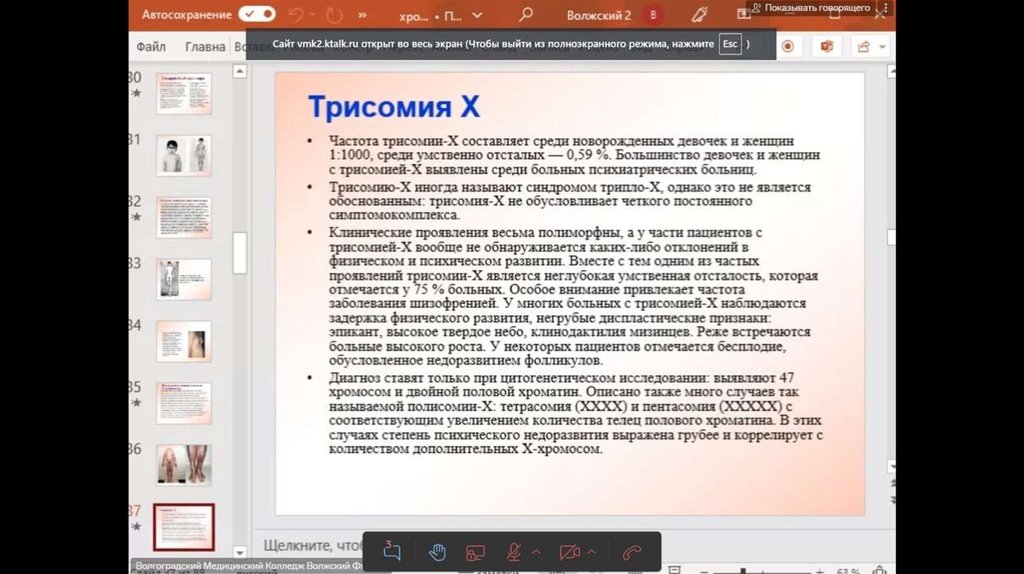1024x574 pixels.
Task: Click the search magnifier in the title bar
Action: point(526,14)
